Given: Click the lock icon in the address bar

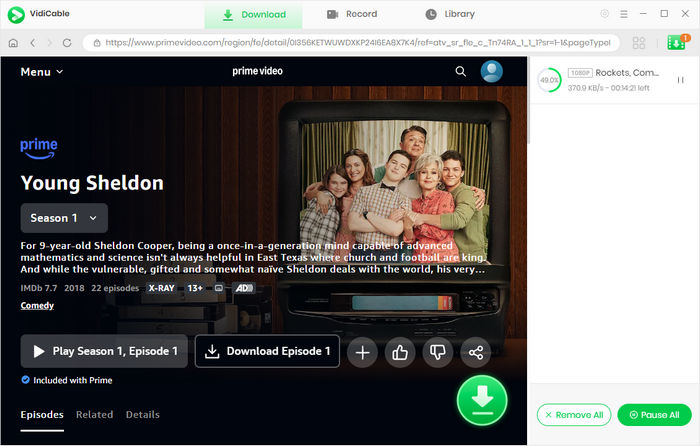Looking at the screenshot, I should [97, 43].
